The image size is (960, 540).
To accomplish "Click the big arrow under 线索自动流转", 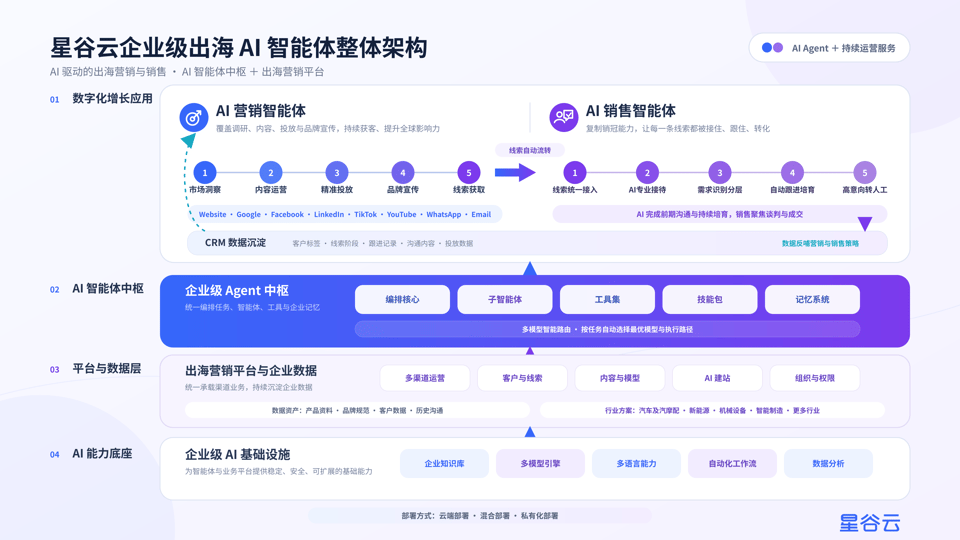I will coord(515,173).
